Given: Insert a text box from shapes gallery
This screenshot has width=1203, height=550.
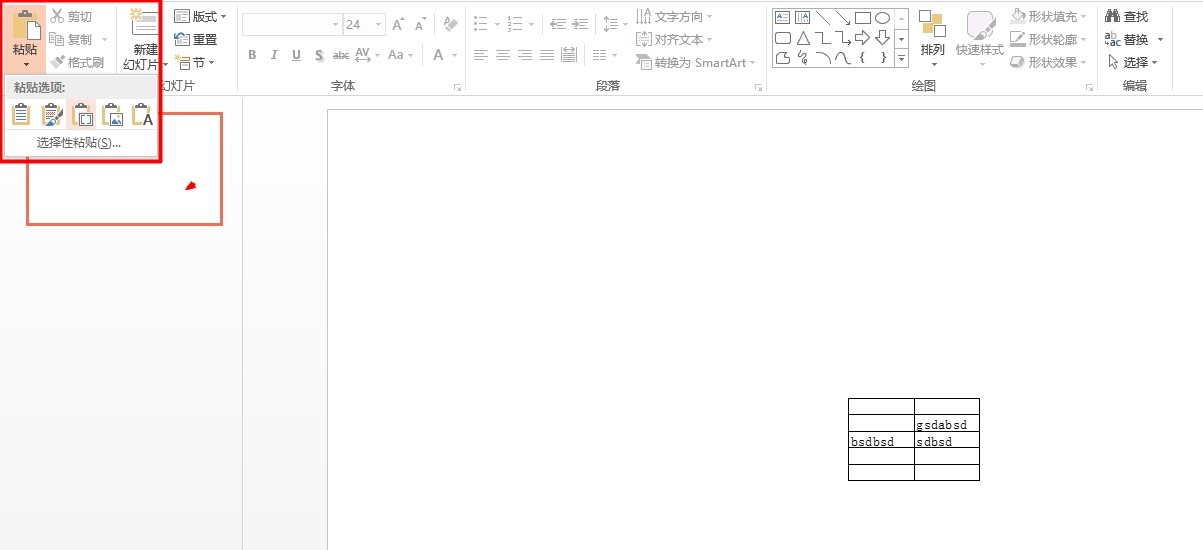Looking at the screenshot, I should 782,17.
